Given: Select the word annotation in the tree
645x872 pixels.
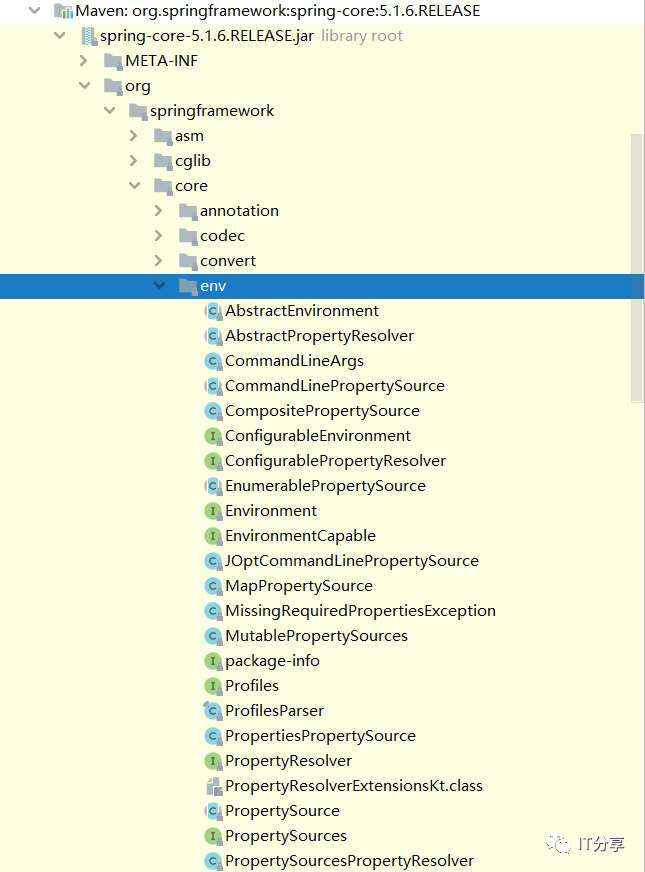Looking at the screenshot, I should point(239,211).
